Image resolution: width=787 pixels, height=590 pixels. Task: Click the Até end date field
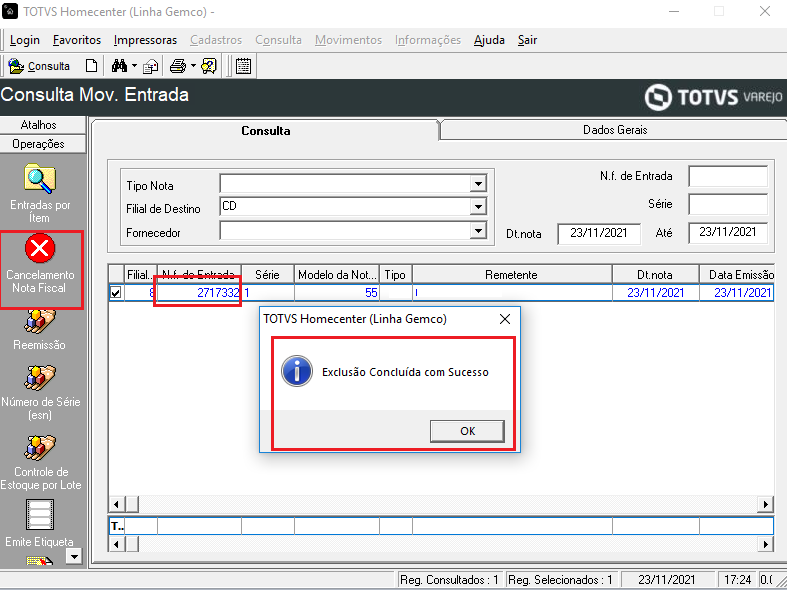tap(728, 232)
